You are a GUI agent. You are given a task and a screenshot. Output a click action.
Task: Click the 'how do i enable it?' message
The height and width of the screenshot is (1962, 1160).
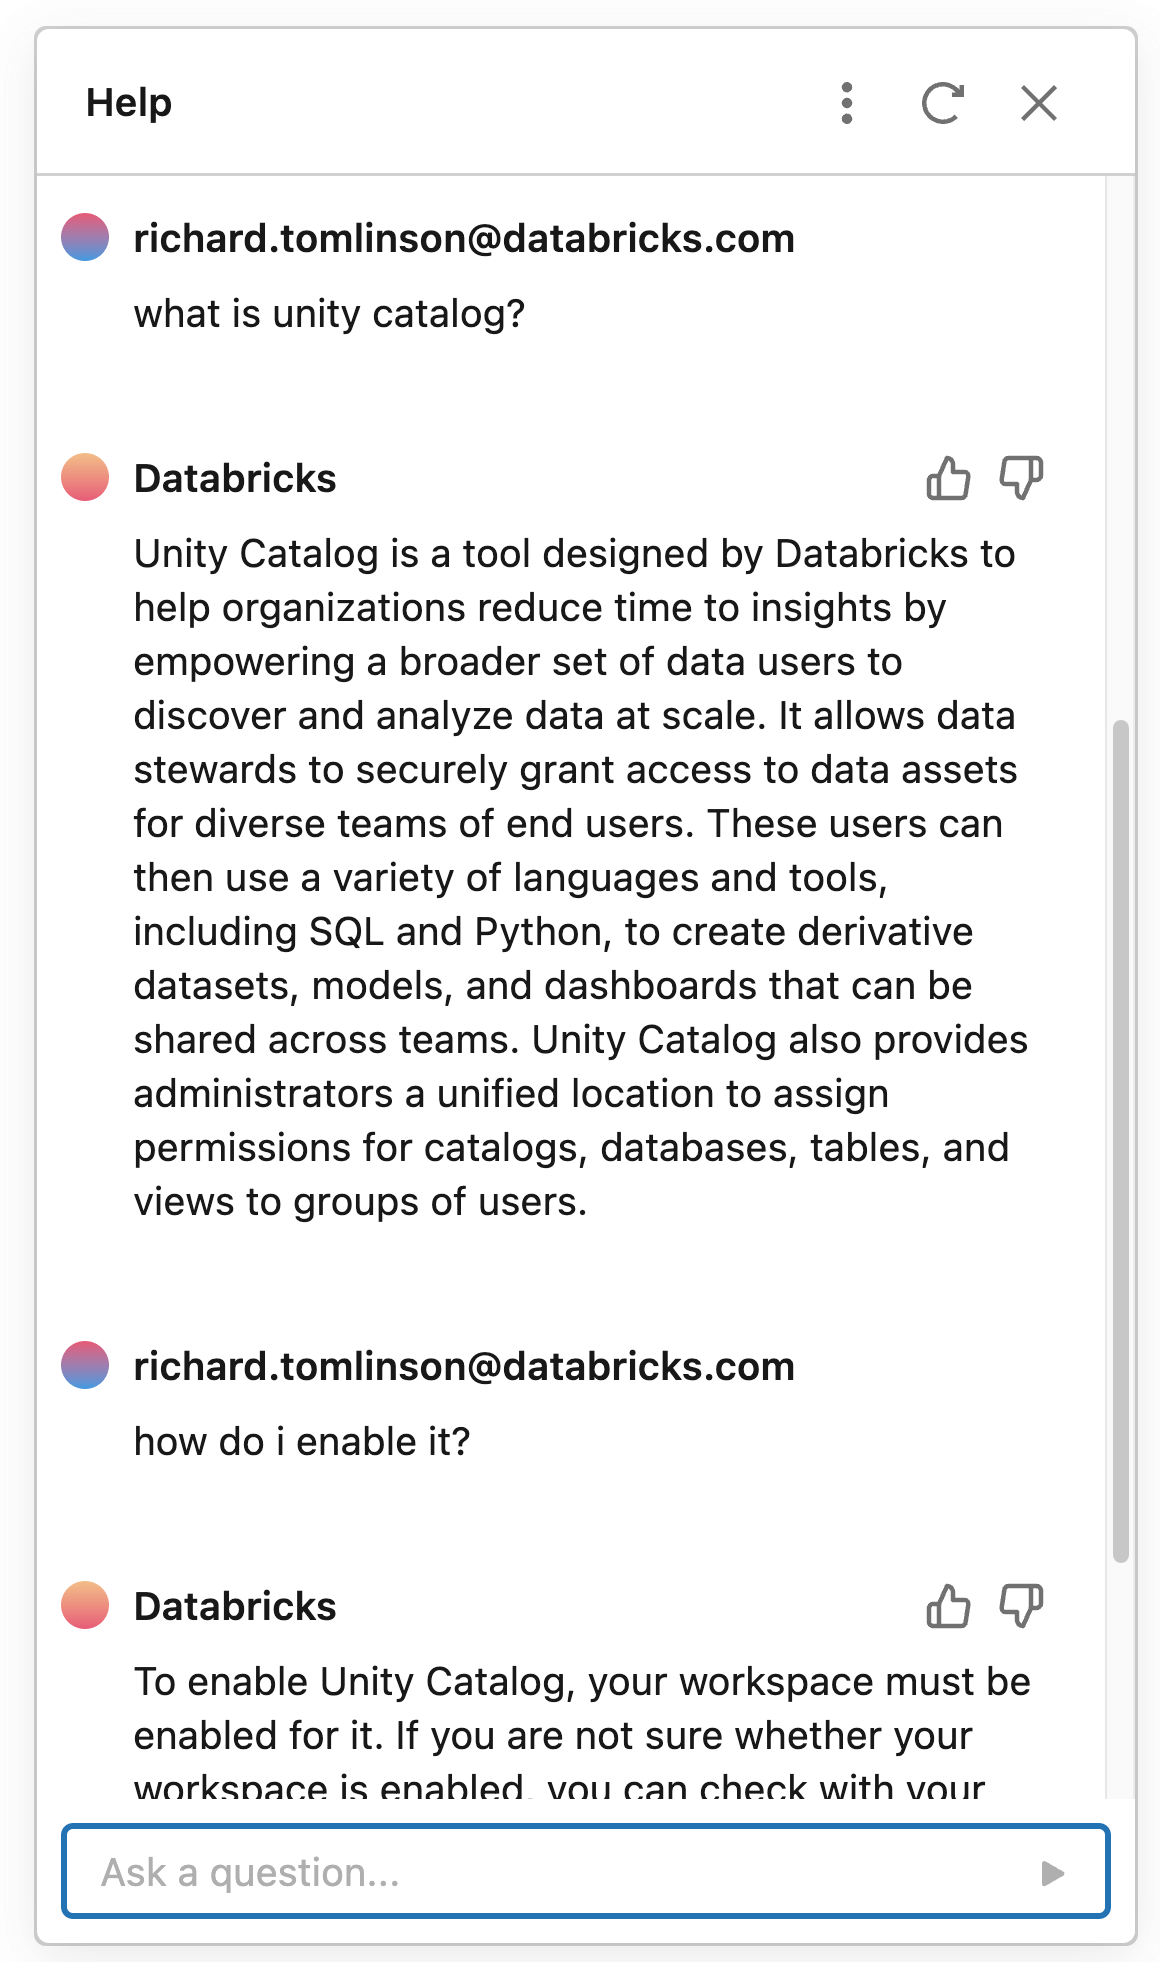point(302,1442)
